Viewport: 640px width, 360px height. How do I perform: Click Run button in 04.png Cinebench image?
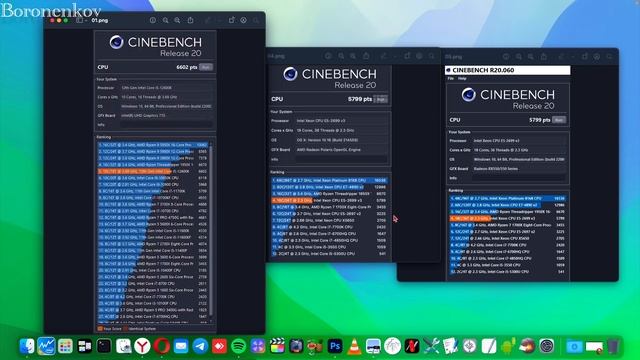381,99
